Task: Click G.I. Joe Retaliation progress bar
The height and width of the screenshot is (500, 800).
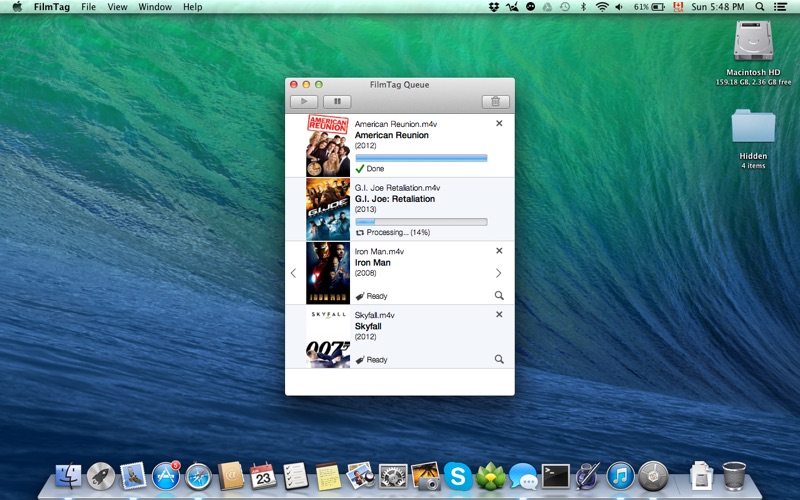Action: pyautogui.click(x=421, y=221)
